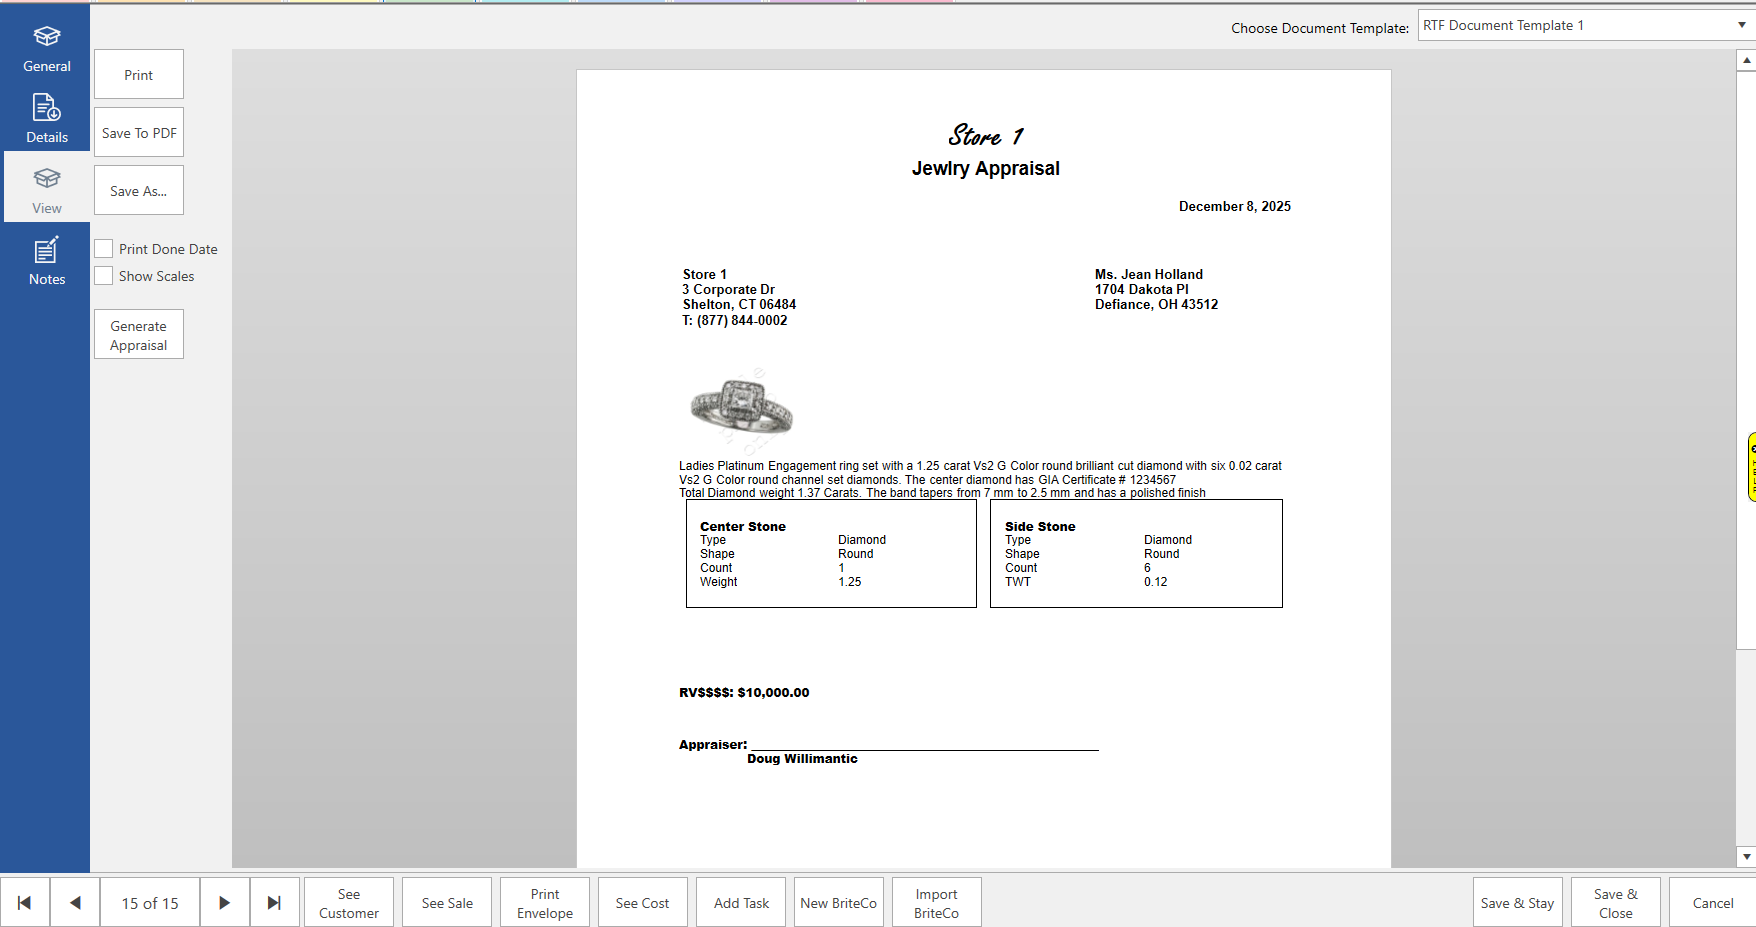Screen dimensions: 1756x927
Task: Toggle the Show Scales checkbox
Action: click(x=104, y=276)
